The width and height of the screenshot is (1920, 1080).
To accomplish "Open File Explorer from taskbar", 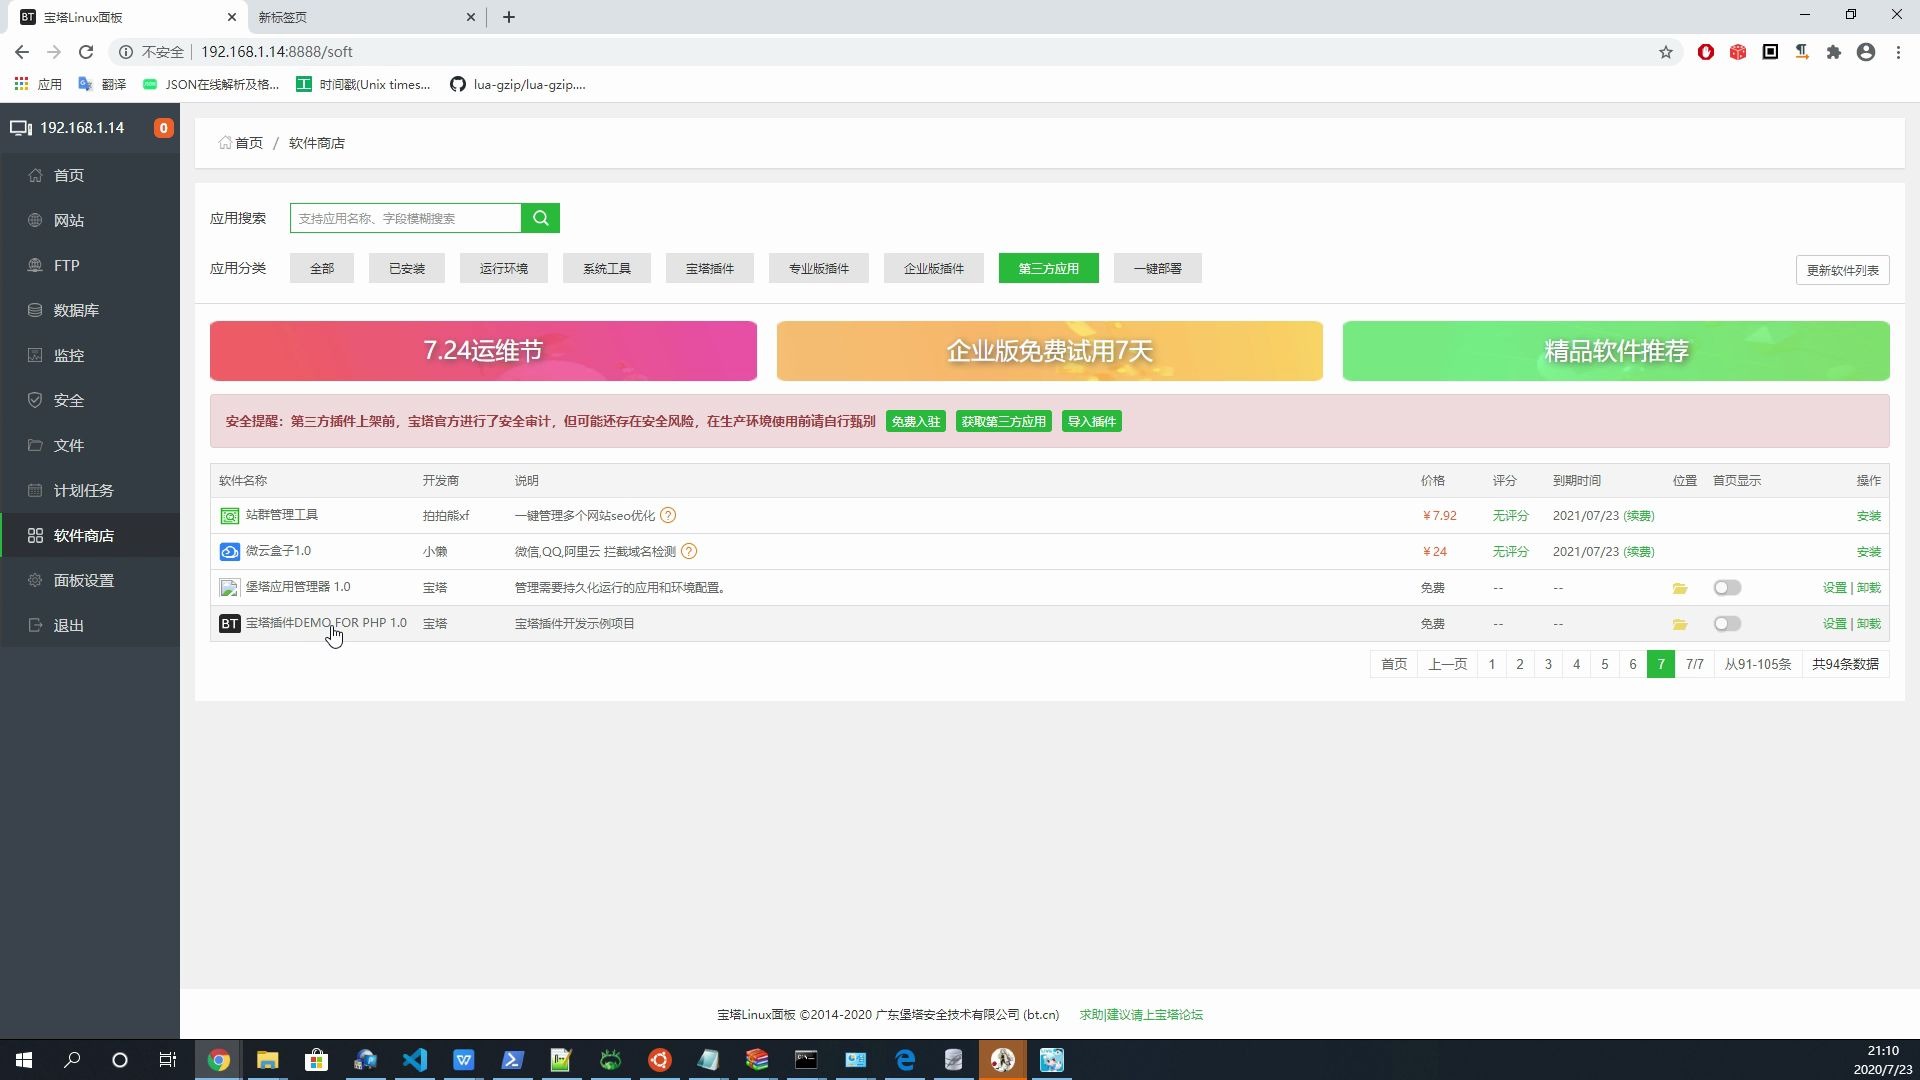I will (x=267, y=1060).
